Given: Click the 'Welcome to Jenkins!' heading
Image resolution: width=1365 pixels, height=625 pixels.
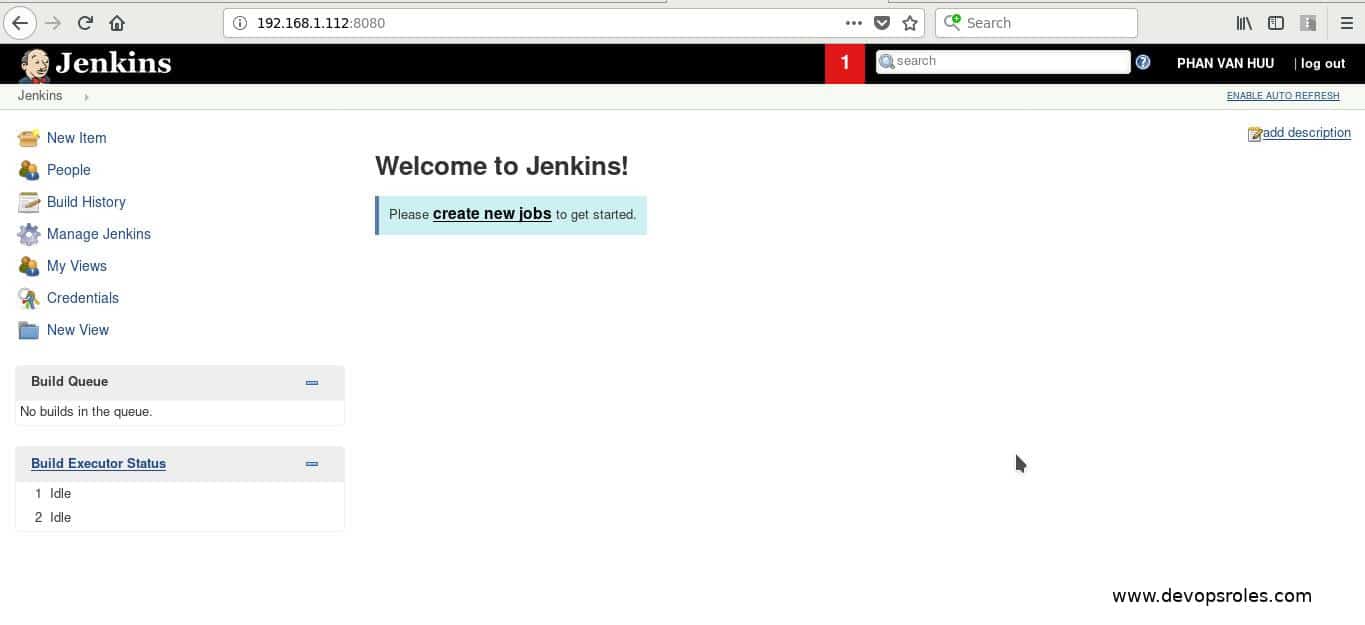Looking at the screenshot, I should point(502,166).
